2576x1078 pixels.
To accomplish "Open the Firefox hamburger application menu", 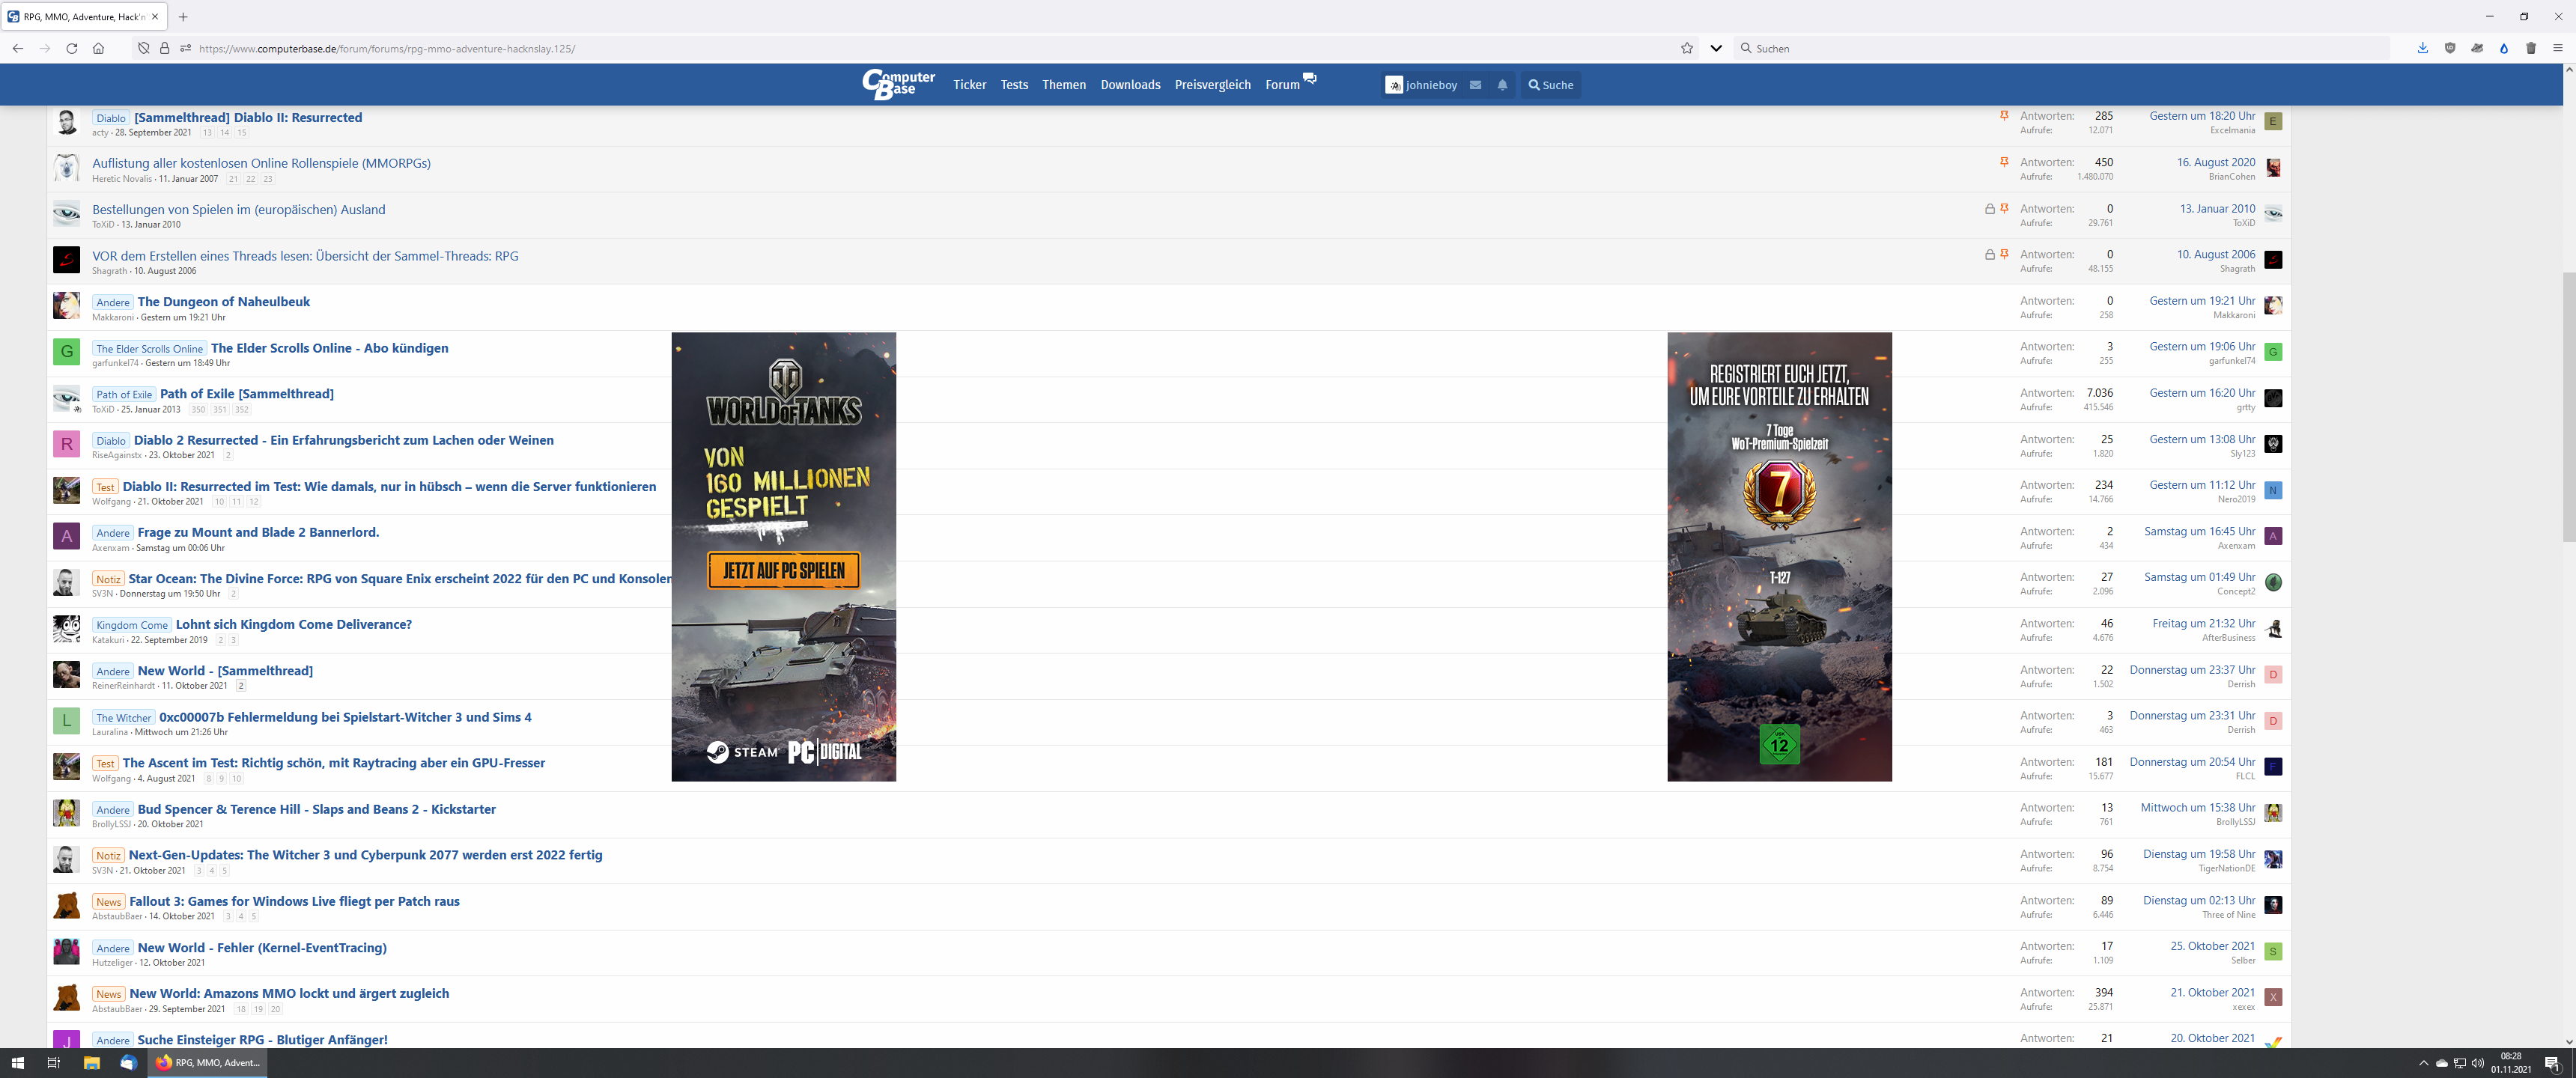I will click(2558, 48).
